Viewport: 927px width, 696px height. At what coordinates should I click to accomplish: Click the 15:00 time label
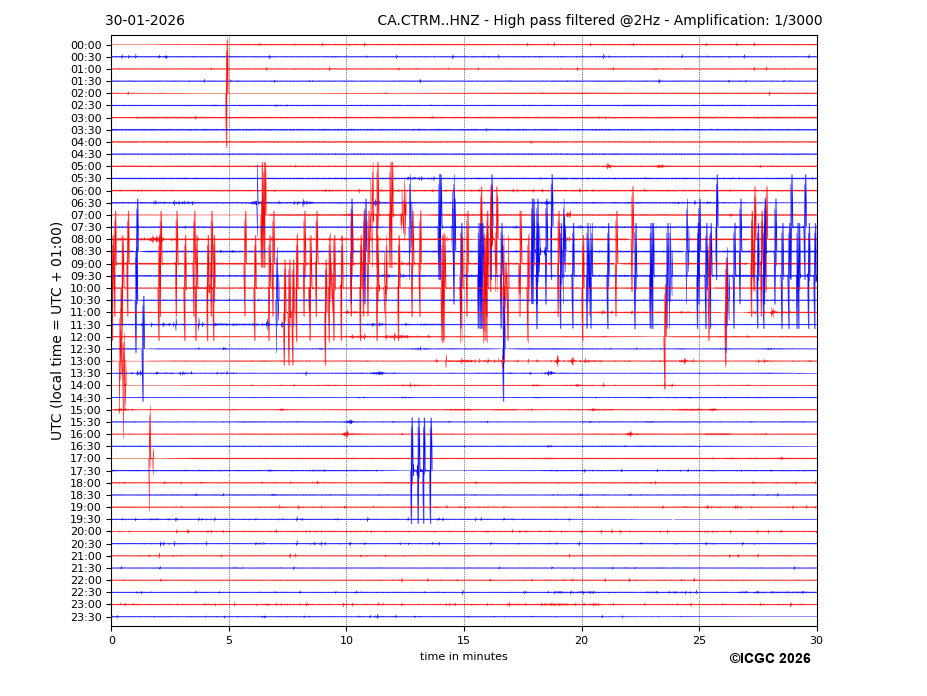(86, 410)
